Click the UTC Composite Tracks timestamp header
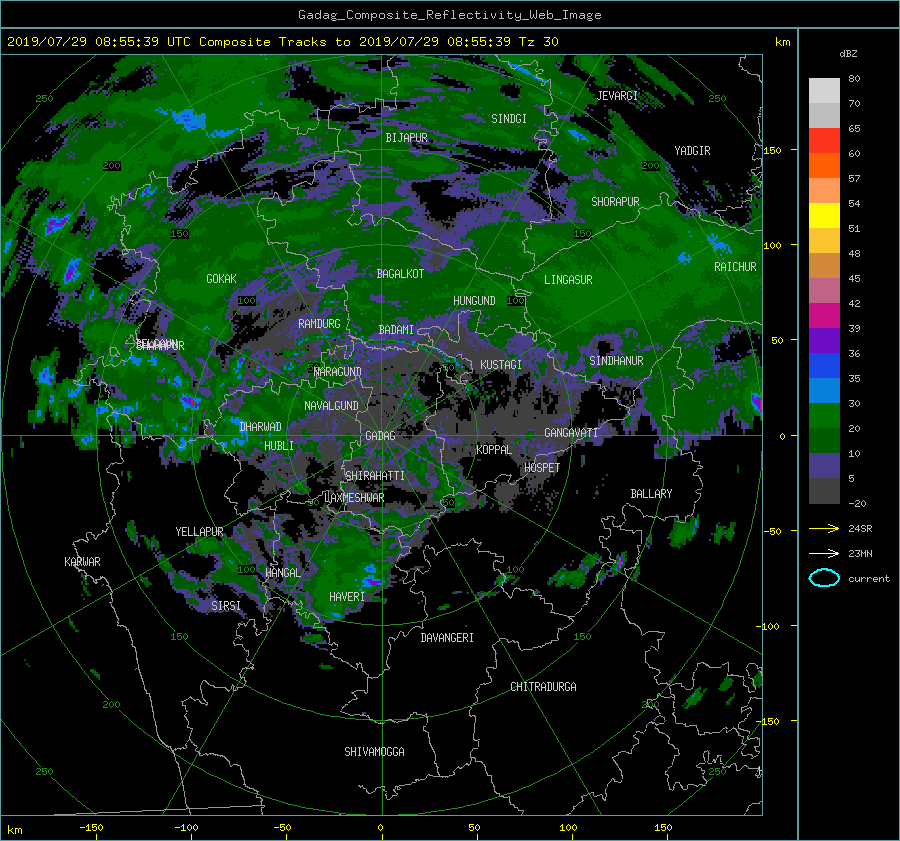This screenshot has width=900, height=841. (x=282, y=42)
